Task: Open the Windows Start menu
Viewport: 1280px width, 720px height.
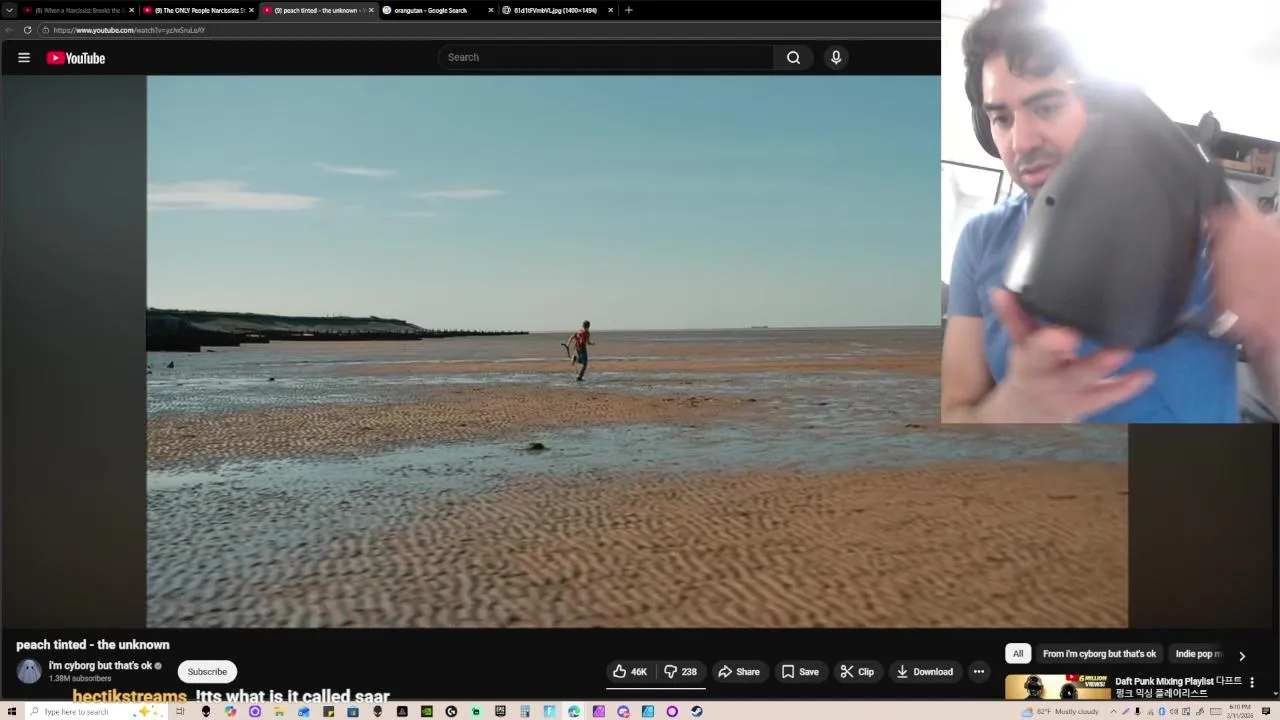Action: 11,711
